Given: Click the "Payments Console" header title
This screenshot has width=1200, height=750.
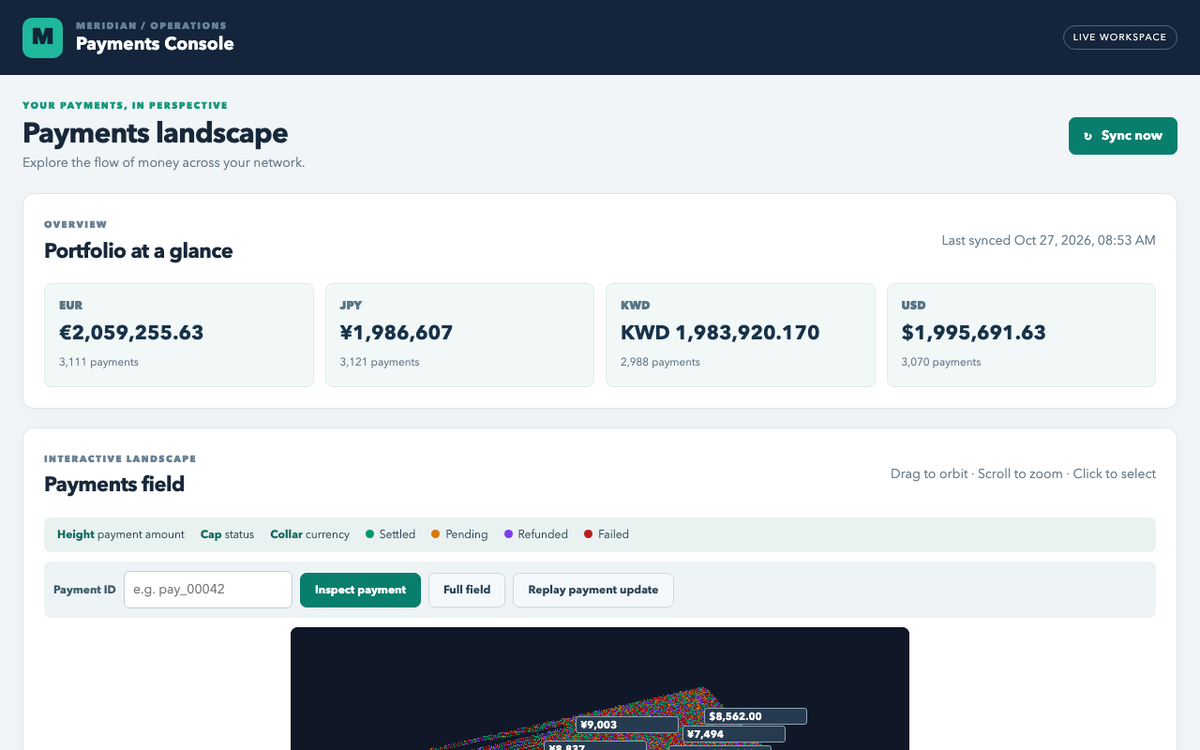Looking at the screenshot, I should [x=155, y=44].
